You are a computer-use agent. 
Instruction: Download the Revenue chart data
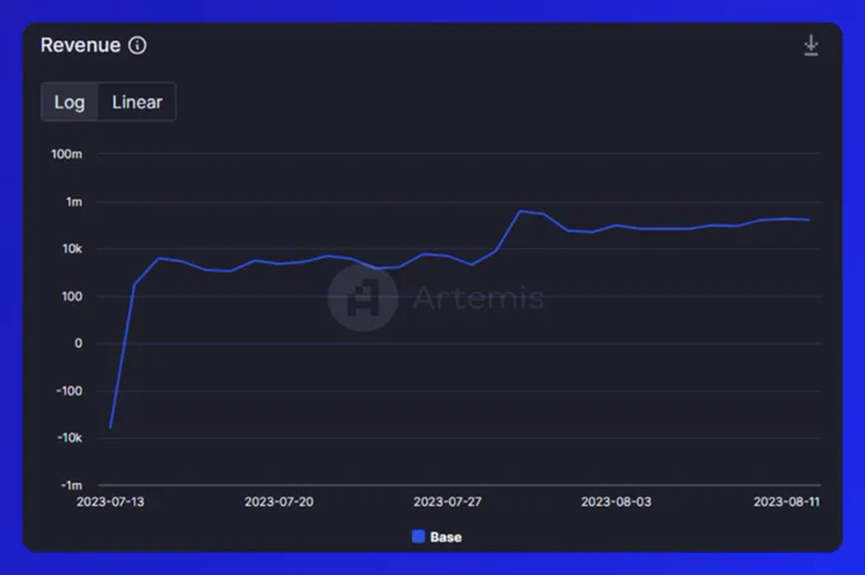point(810,45)
